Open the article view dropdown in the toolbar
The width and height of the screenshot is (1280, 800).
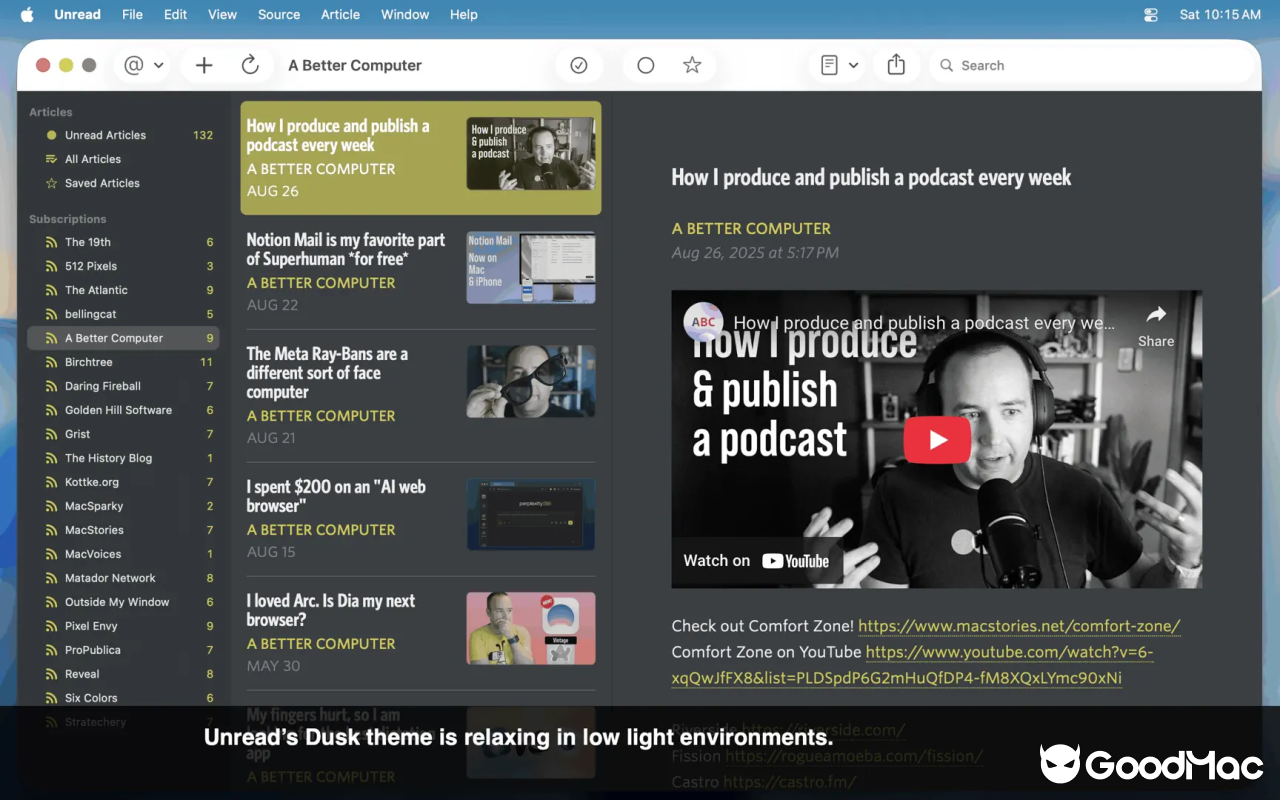coord(840,65)
